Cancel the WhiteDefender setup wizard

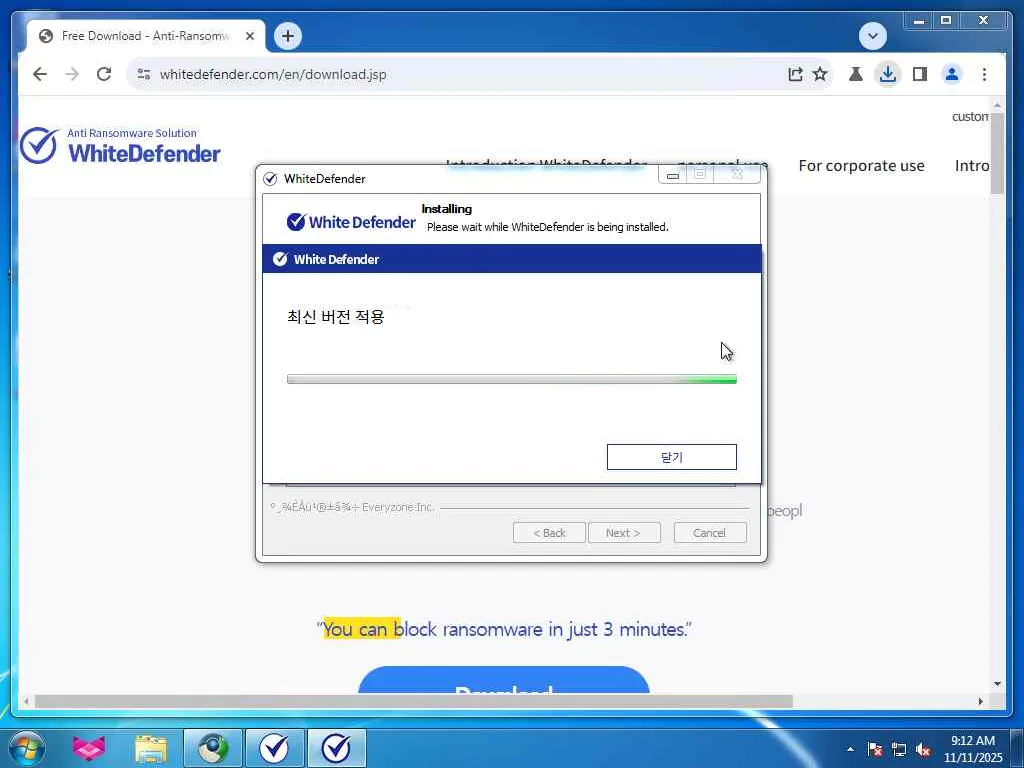click(710, 533)
